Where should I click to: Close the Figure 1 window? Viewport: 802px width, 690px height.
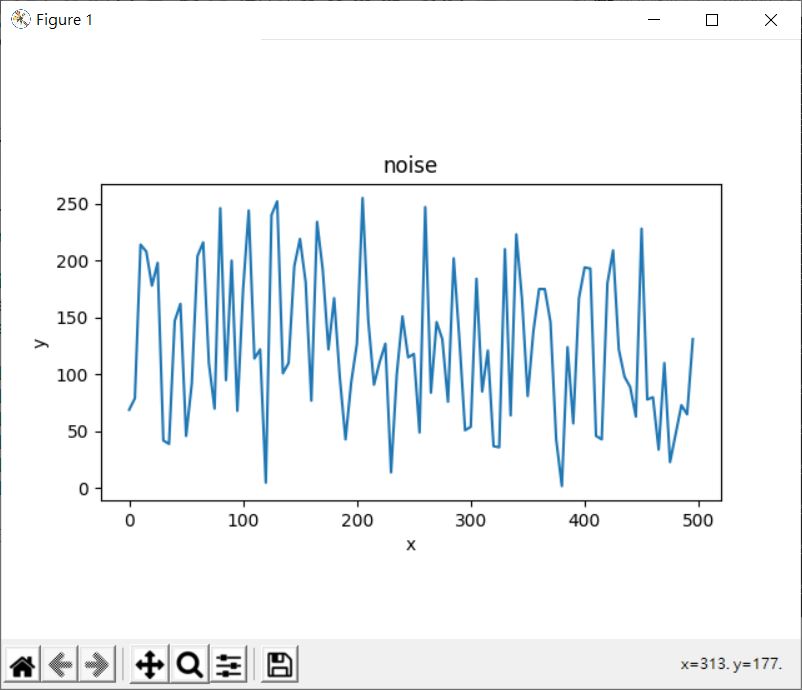[x=771, y=19]
